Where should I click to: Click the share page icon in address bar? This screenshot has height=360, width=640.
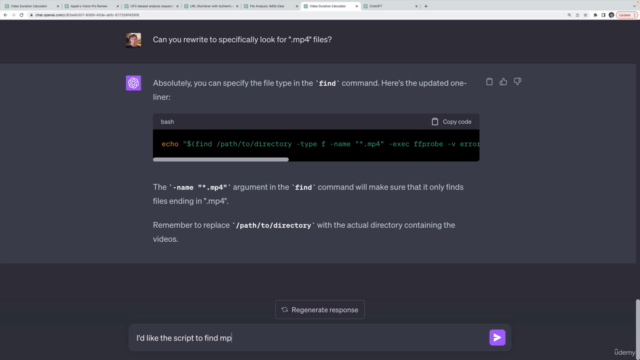click(577, 15)
